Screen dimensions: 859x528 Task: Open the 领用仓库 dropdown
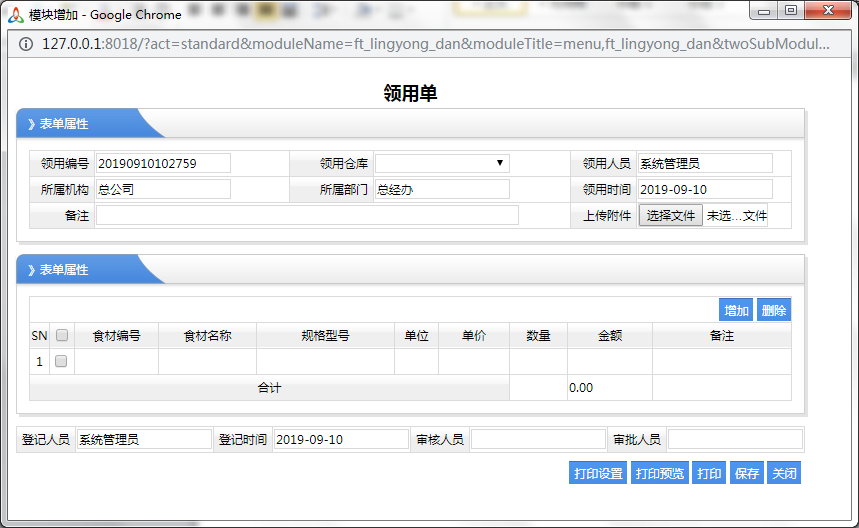click(x=442, y=163)
